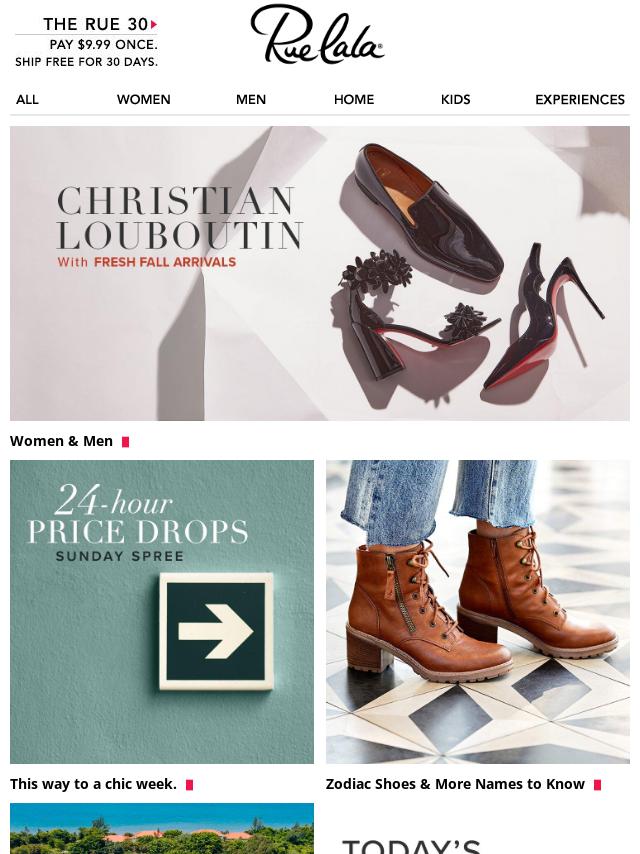640x854 pixels.
Task: Open This way to a chic week link
Action: tap(93, 784)
